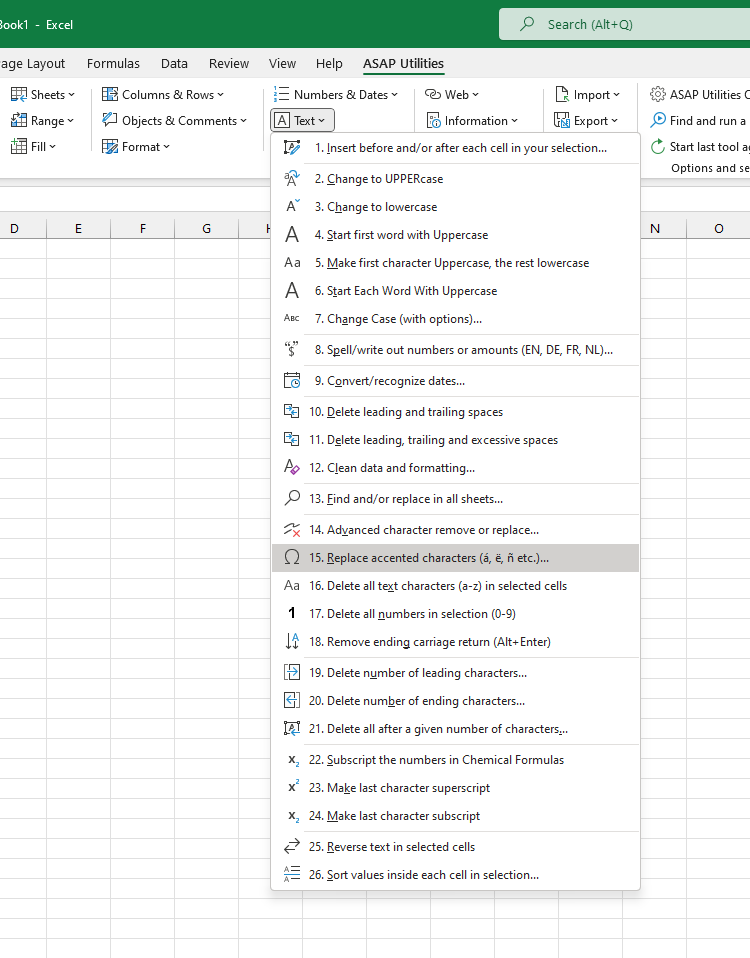Open the Review tab

(x=229, y=64)
